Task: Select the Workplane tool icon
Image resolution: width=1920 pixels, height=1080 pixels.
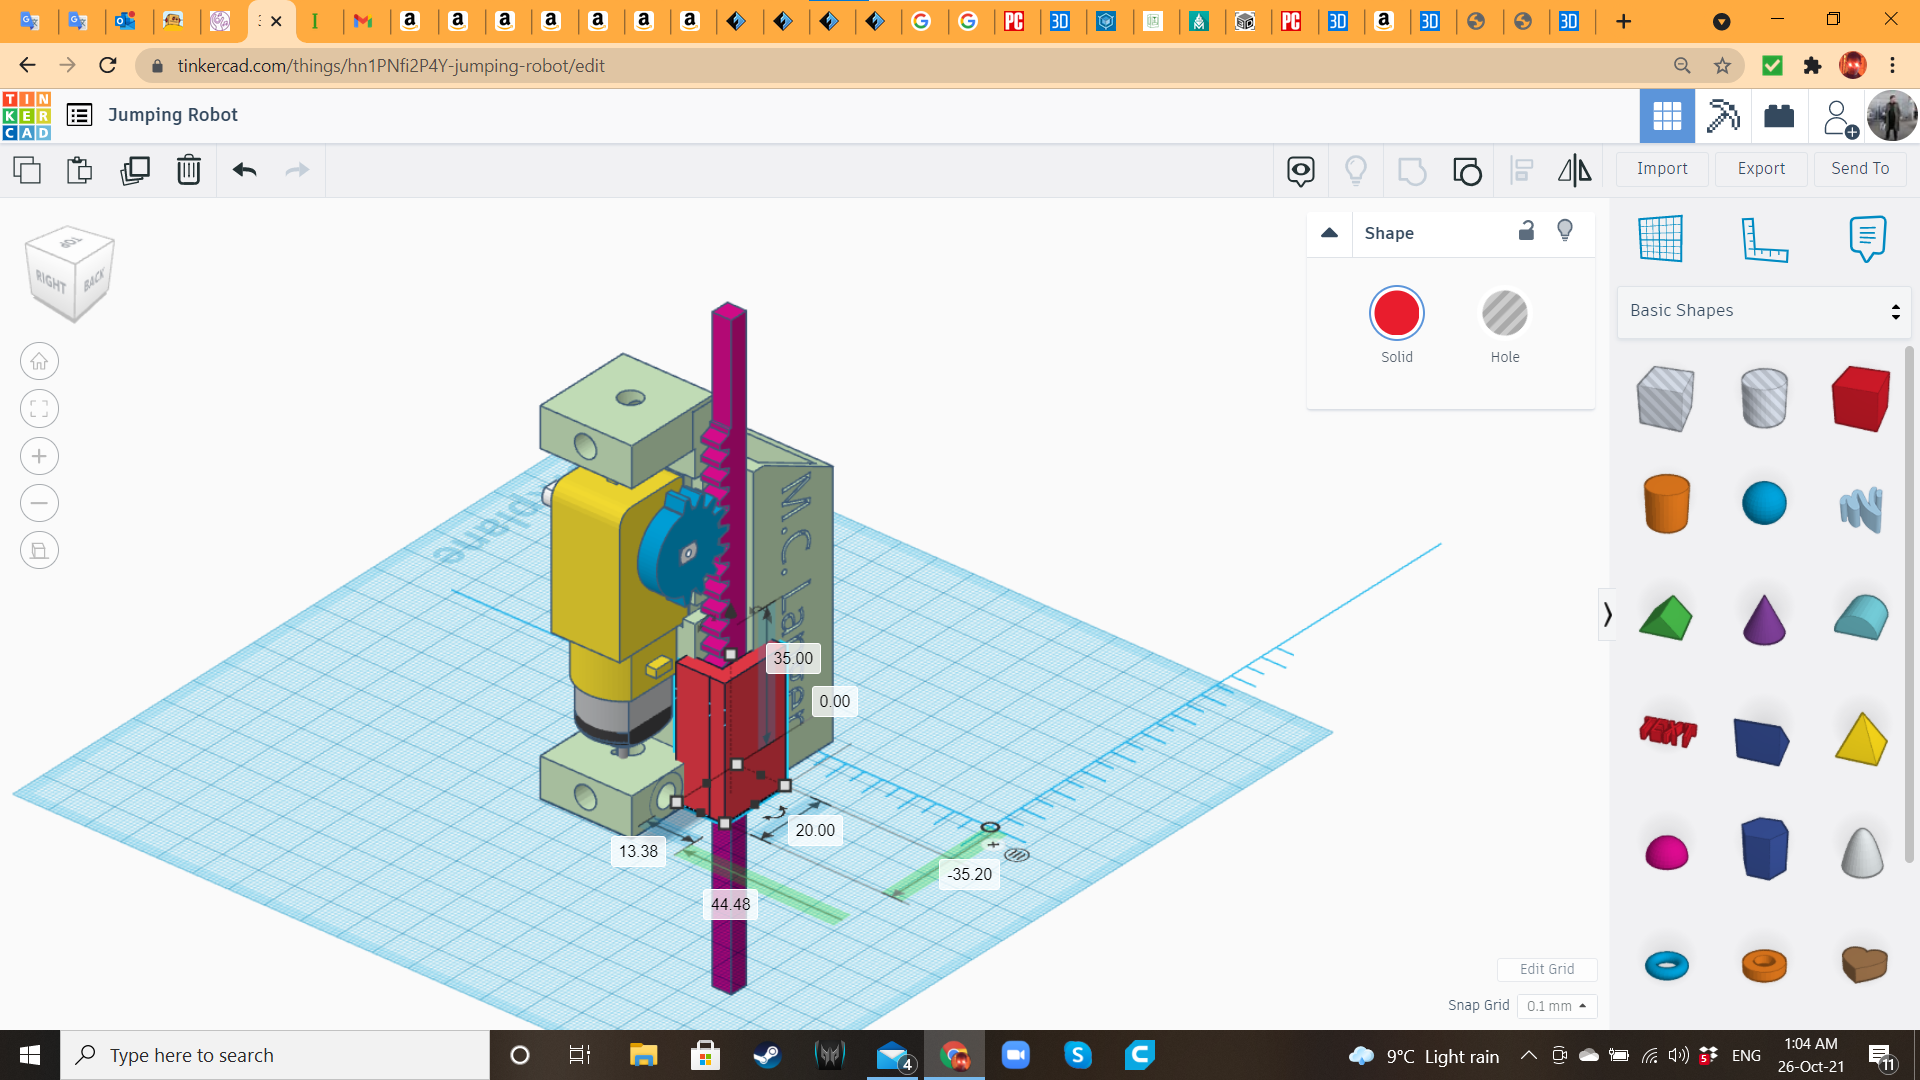Action: (1660, 239)
